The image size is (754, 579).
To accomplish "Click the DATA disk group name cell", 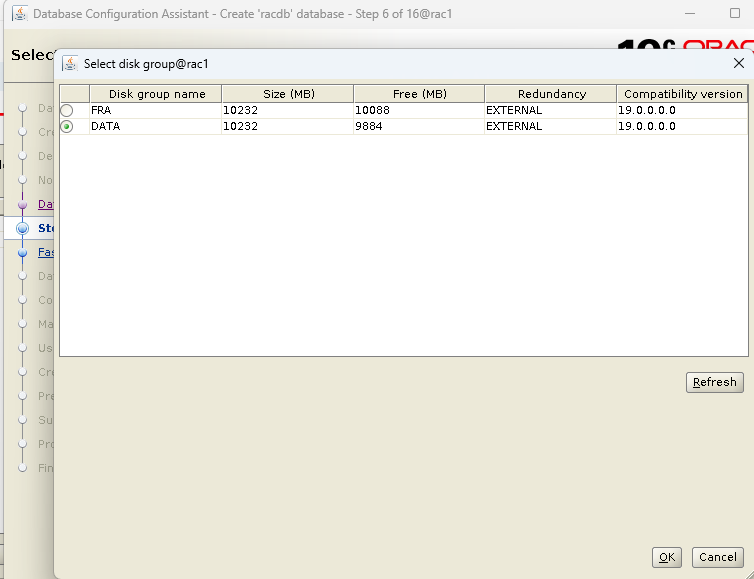I will click(x=156, y=126).
